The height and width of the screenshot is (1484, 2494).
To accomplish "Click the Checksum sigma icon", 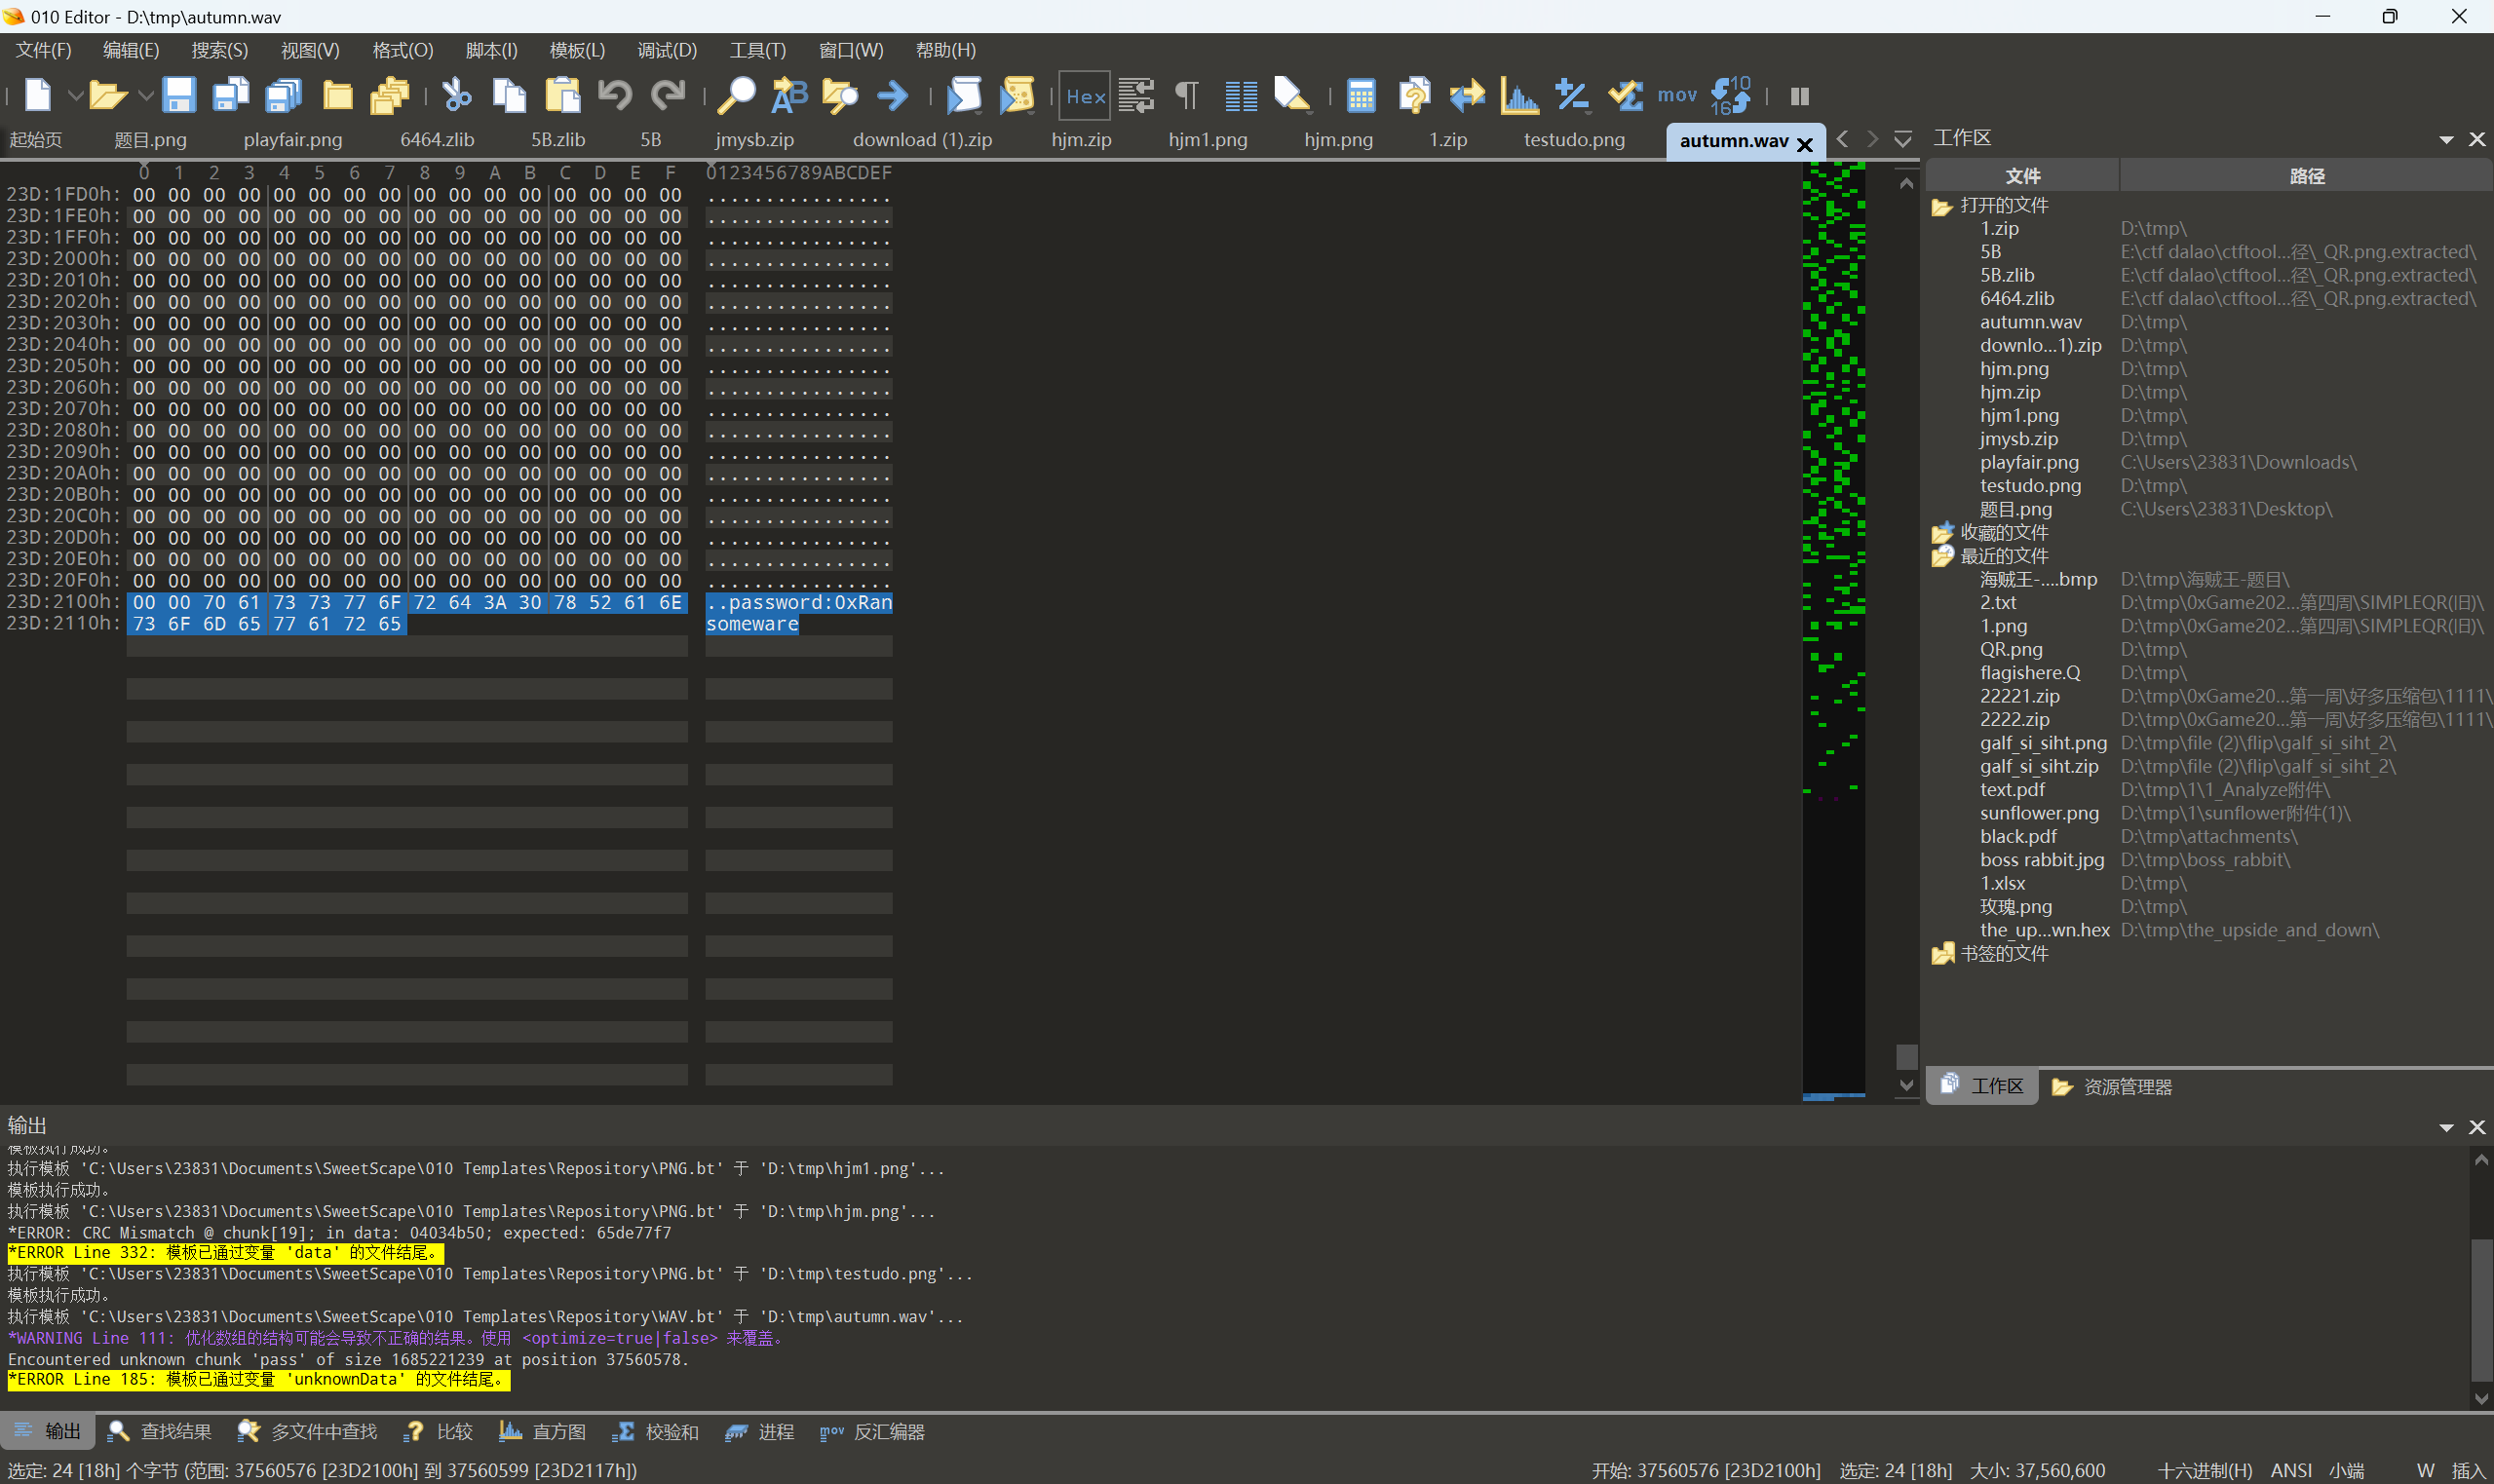I will (1625, 96).
